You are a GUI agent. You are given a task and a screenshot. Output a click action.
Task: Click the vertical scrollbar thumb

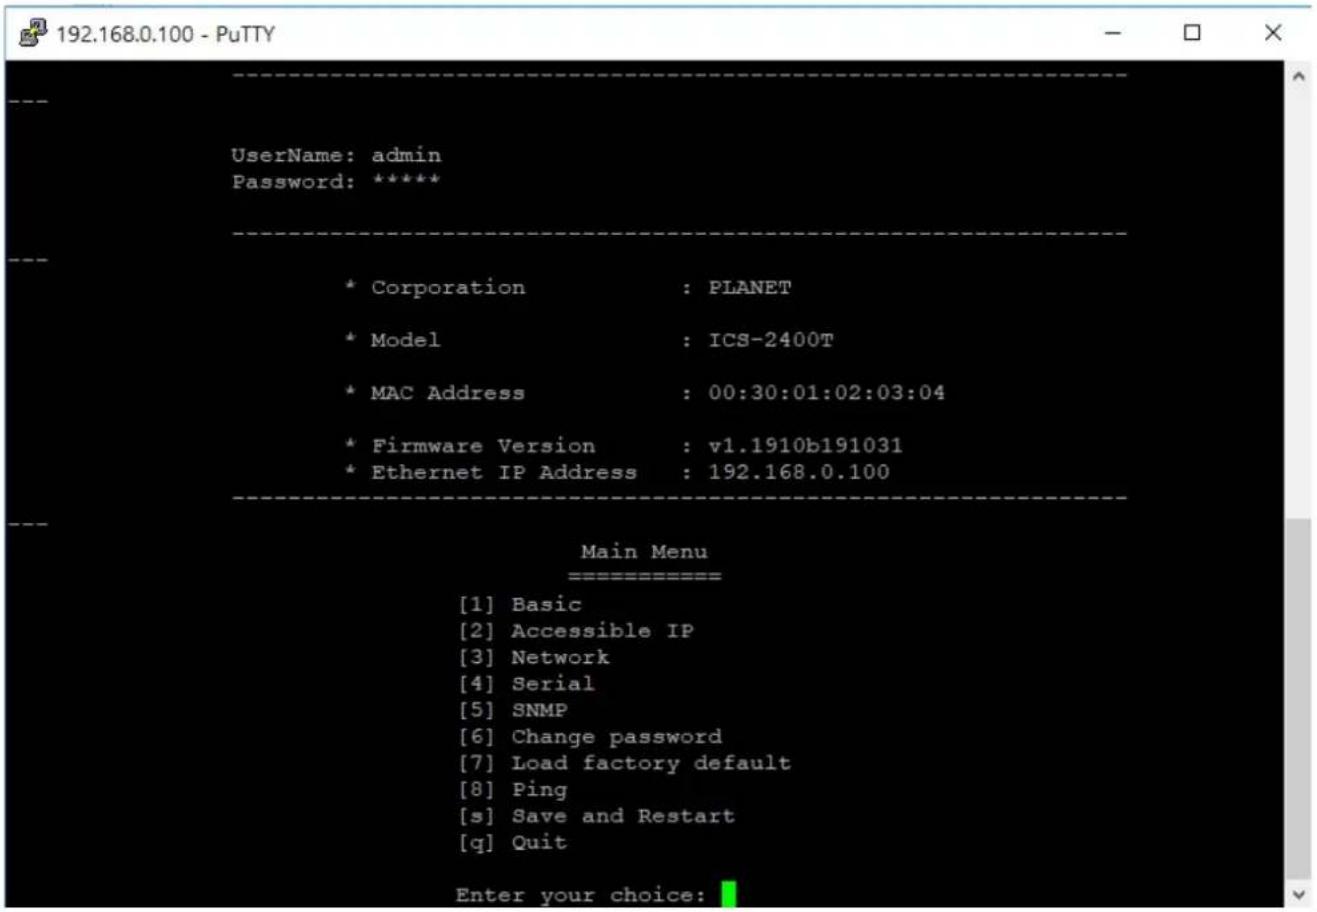click(1298, 697)
